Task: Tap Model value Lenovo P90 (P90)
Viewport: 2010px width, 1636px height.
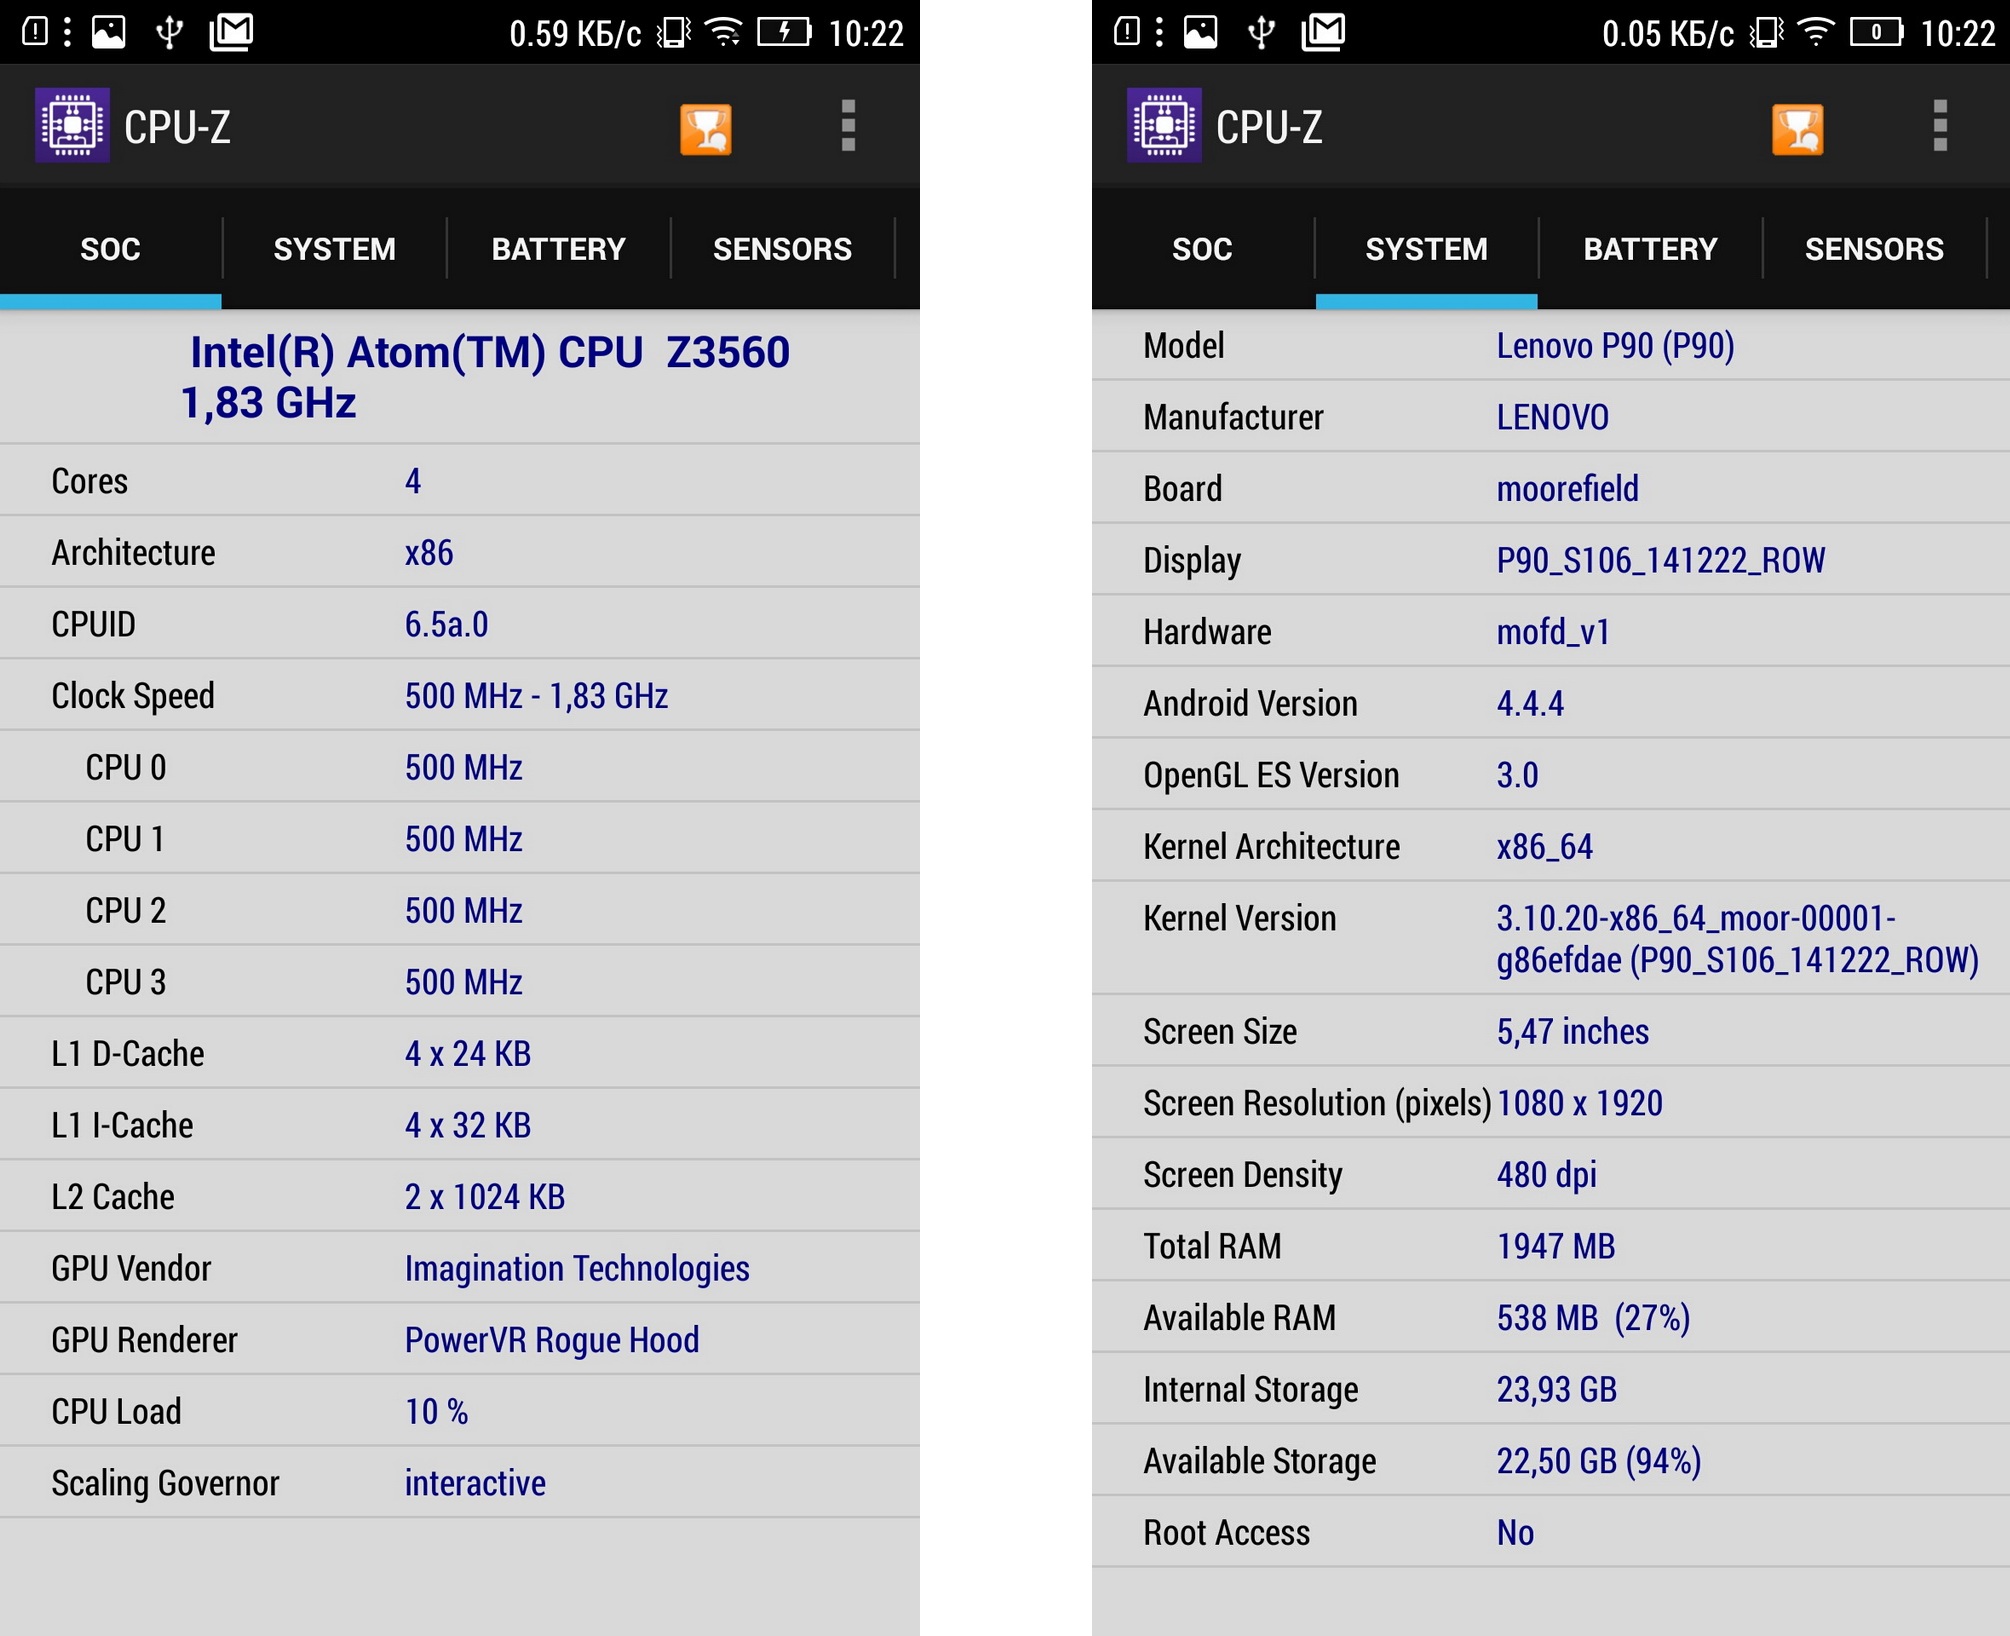Action: (1615, 346)
